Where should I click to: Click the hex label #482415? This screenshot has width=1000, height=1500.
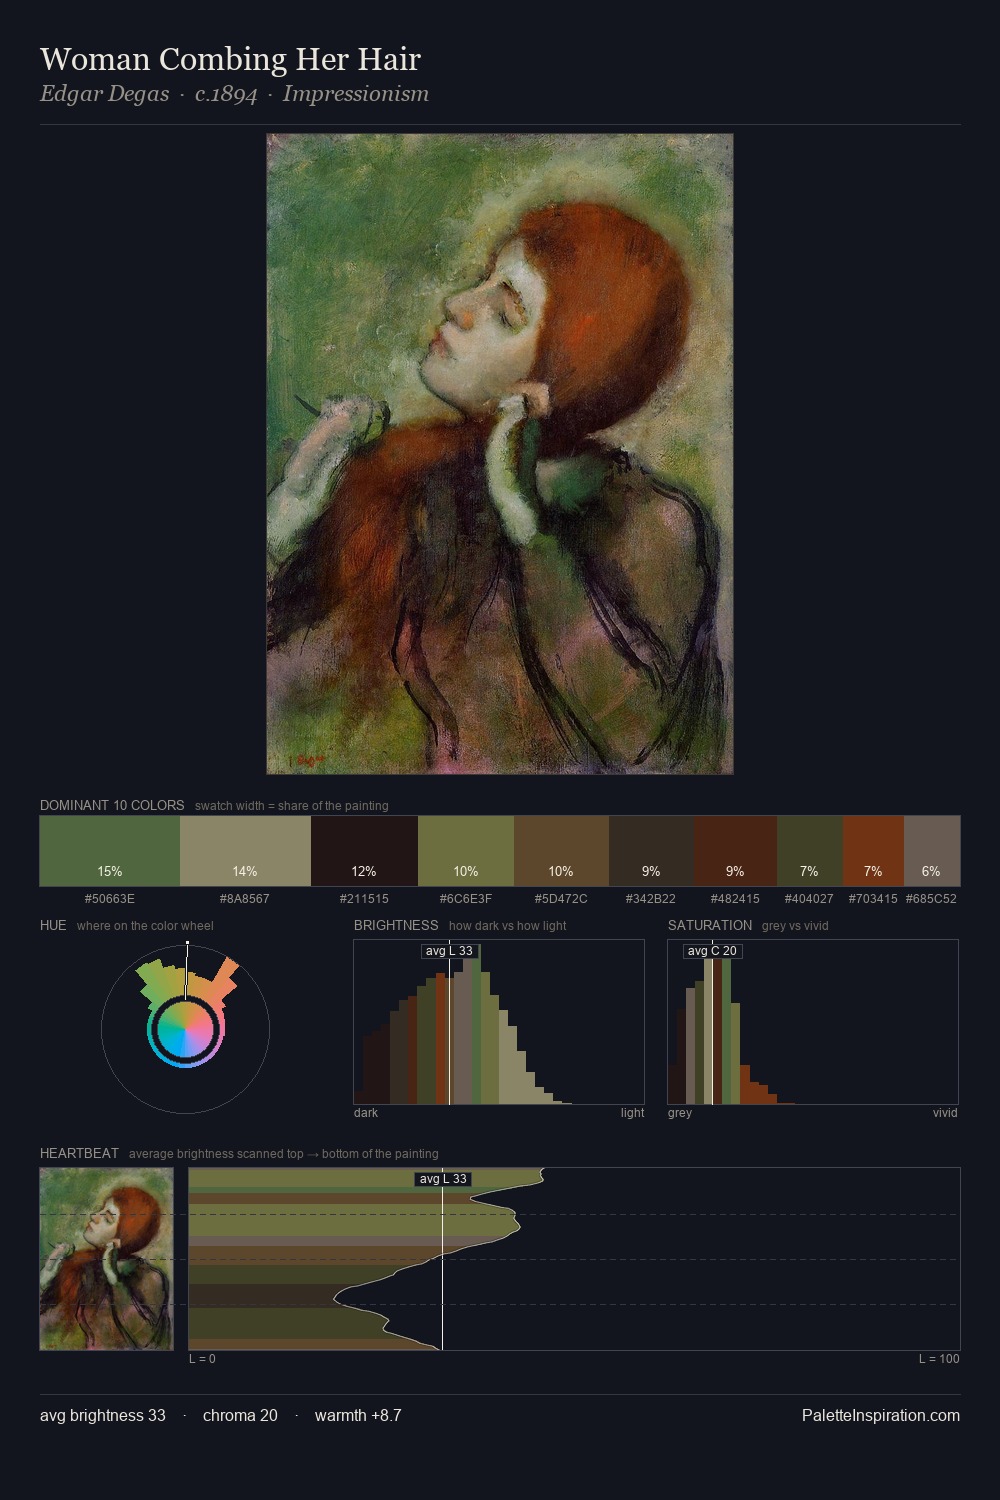coord(735,899)
